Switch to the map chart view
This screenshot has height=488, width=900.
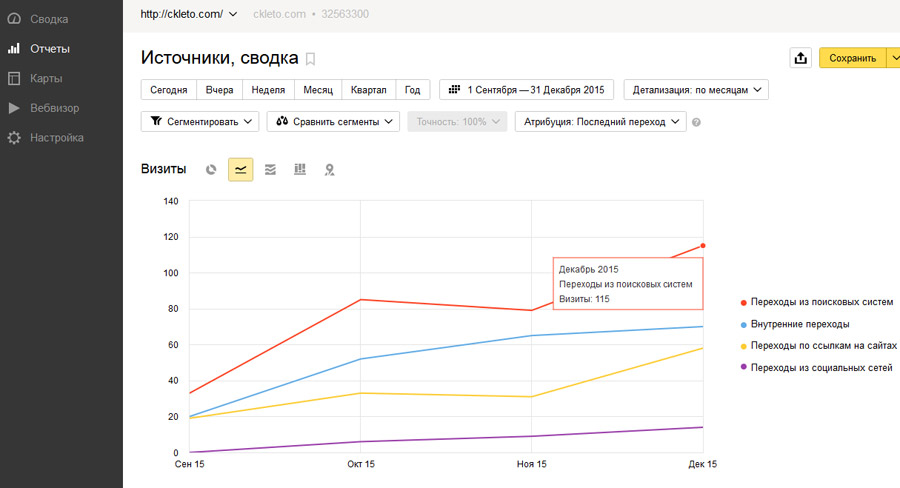329,170
